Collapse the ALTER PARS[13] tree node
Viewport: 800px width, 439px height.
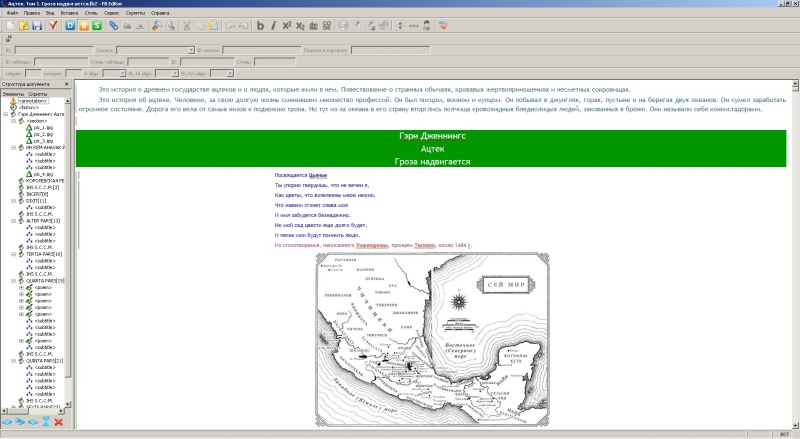click(x=14, y=221)
